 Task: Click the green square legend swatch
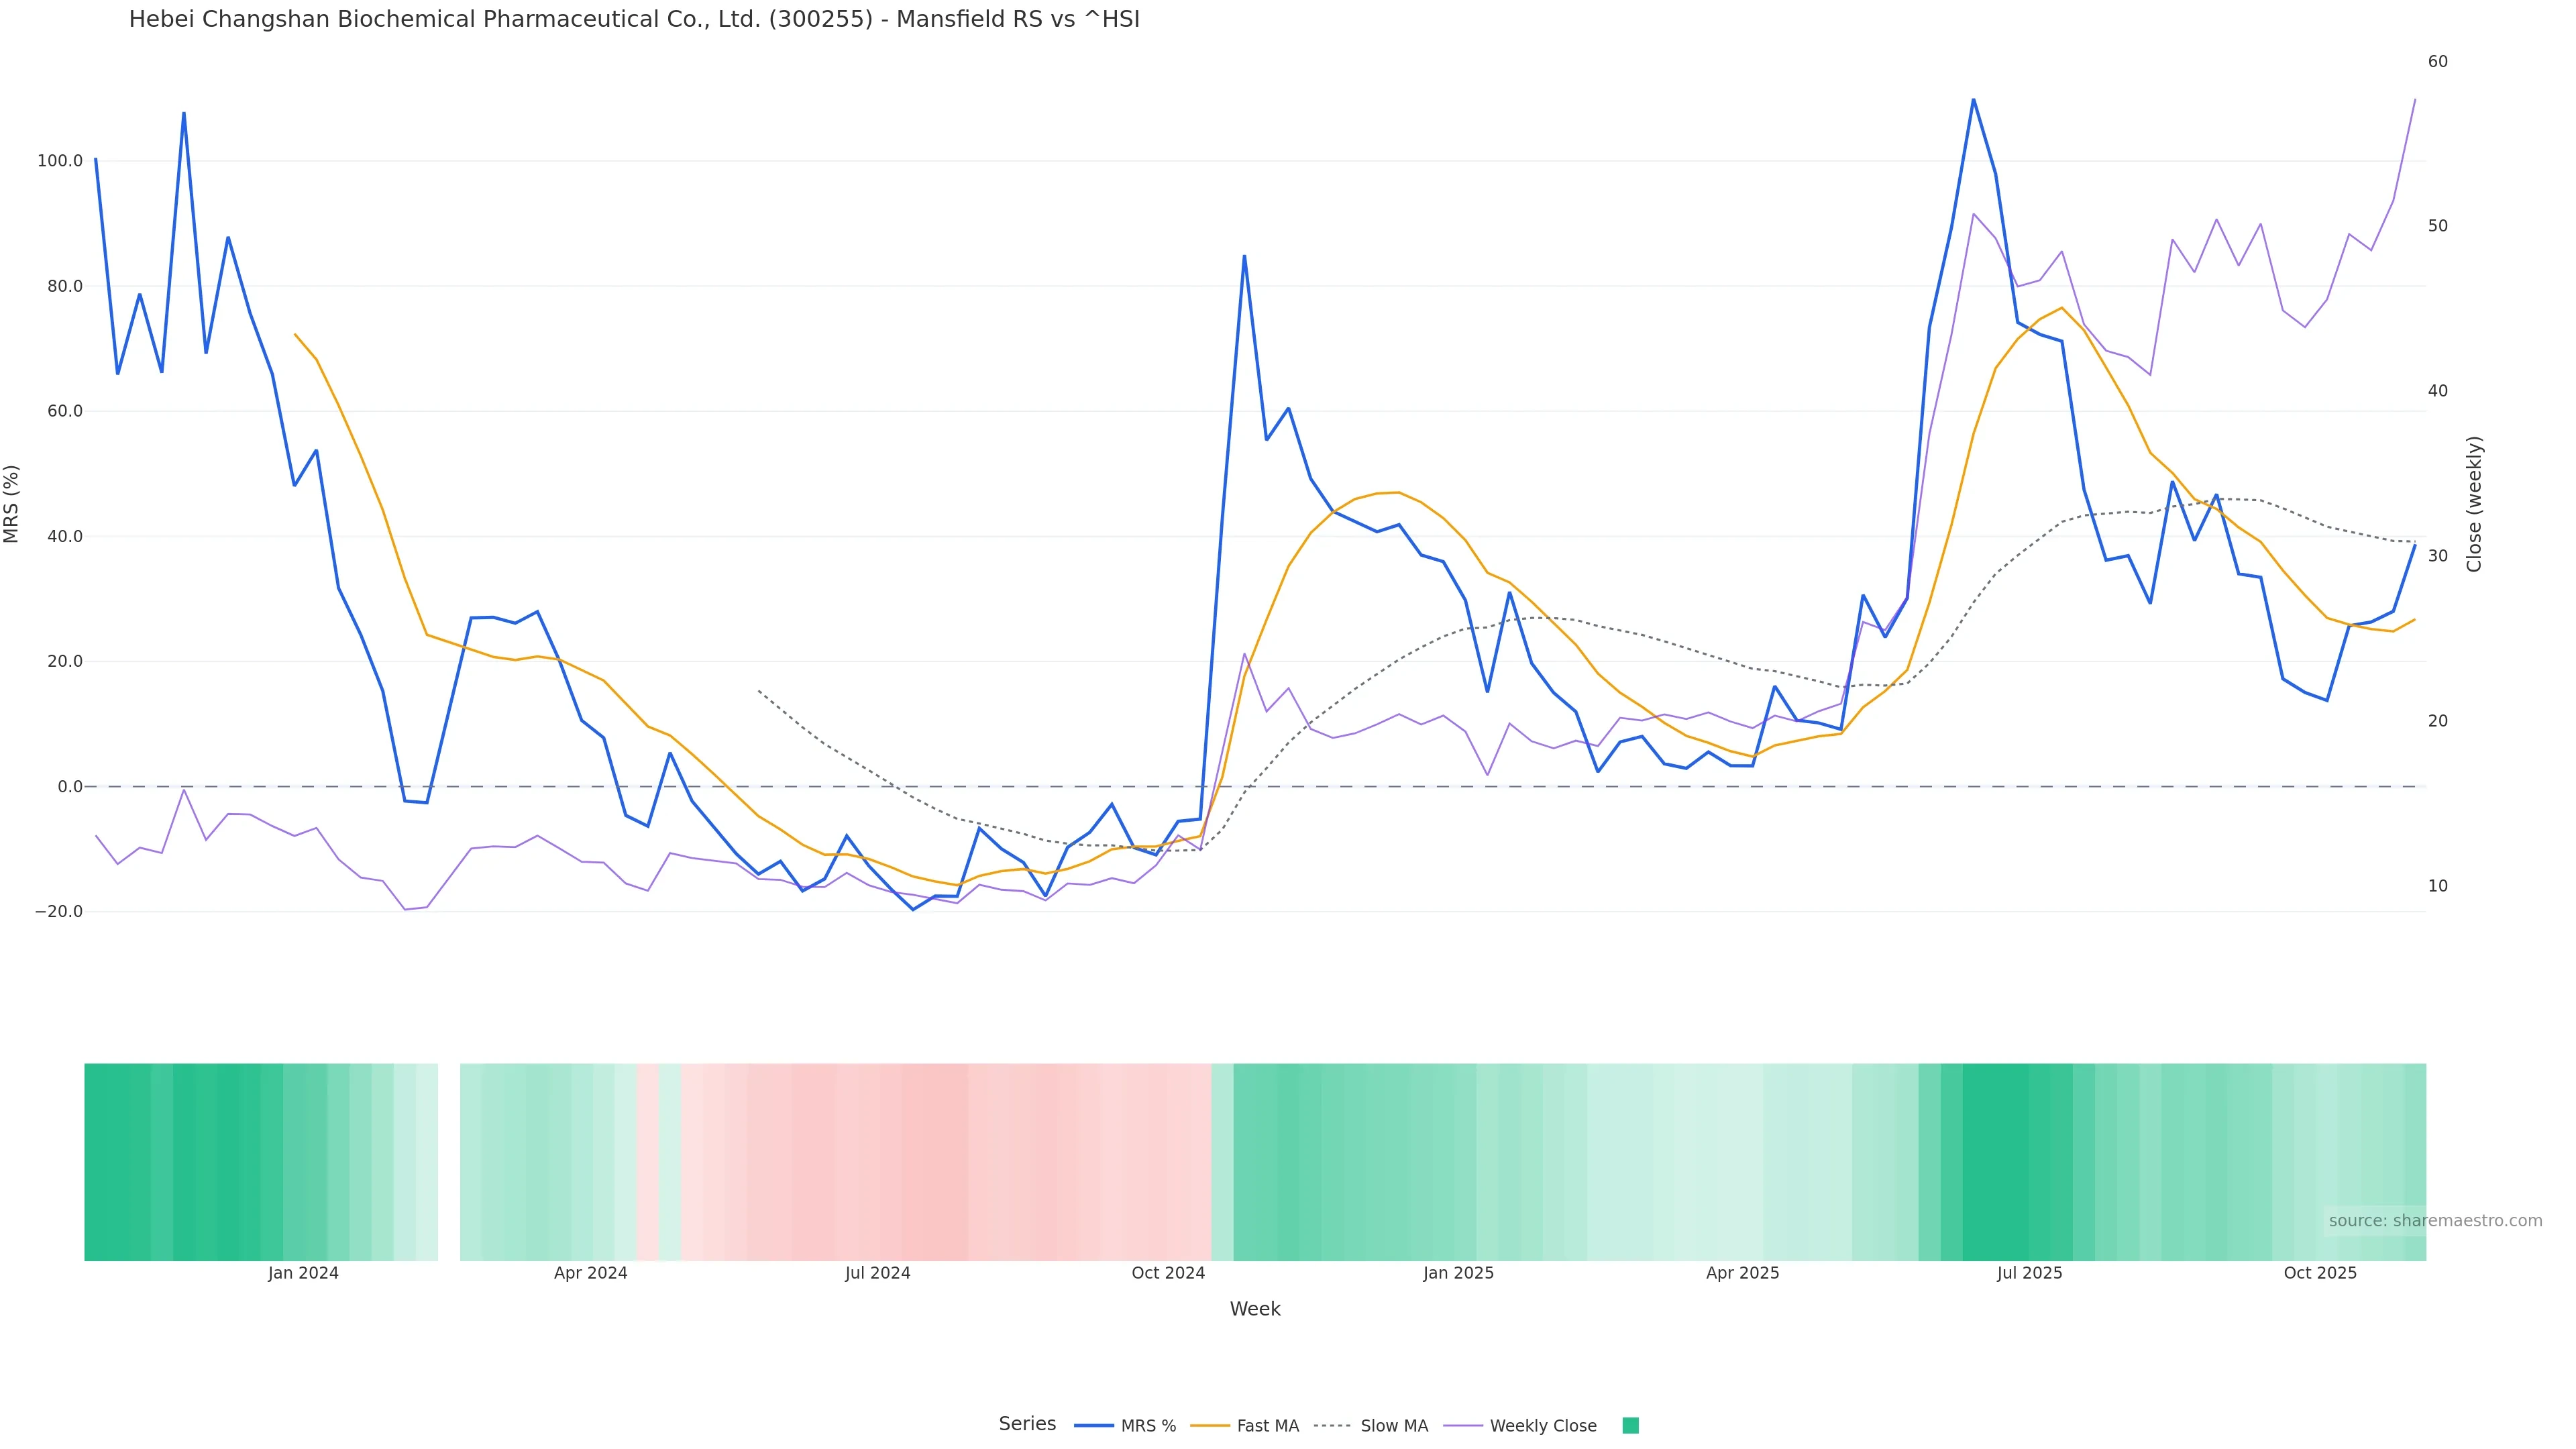pos(1630,1426)
